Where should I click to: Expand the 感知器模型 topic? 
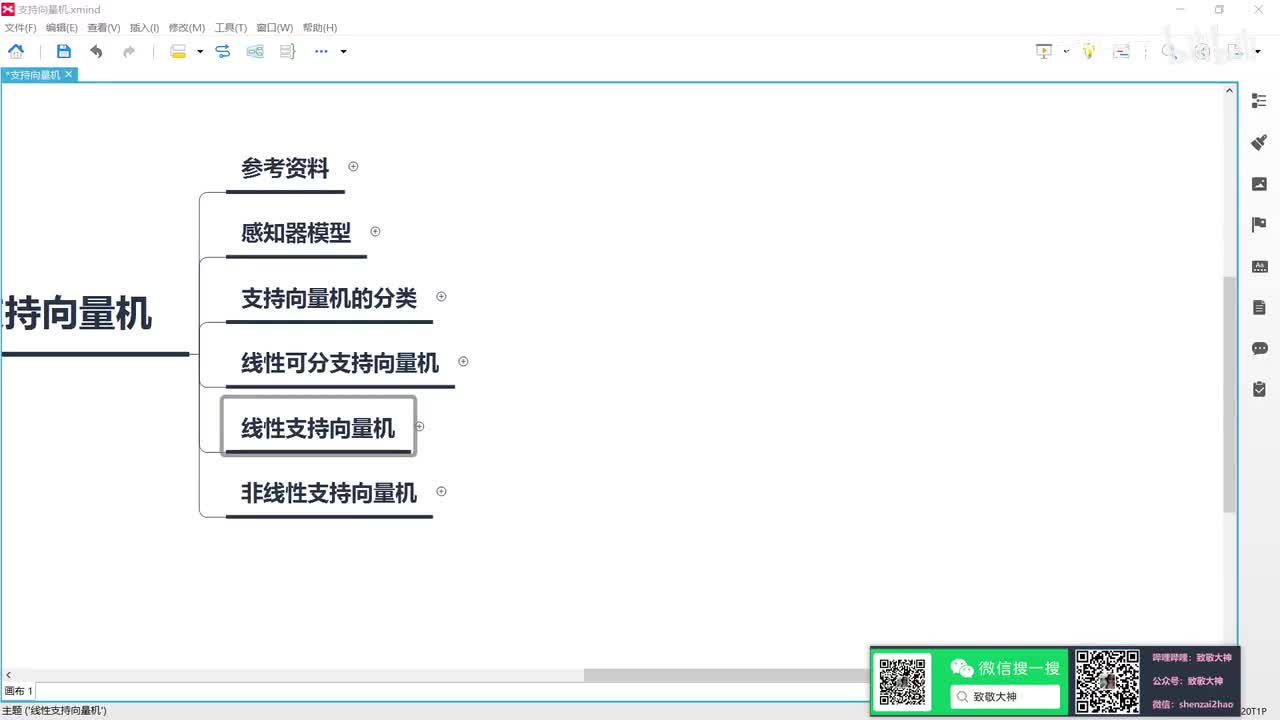[375, 231]
